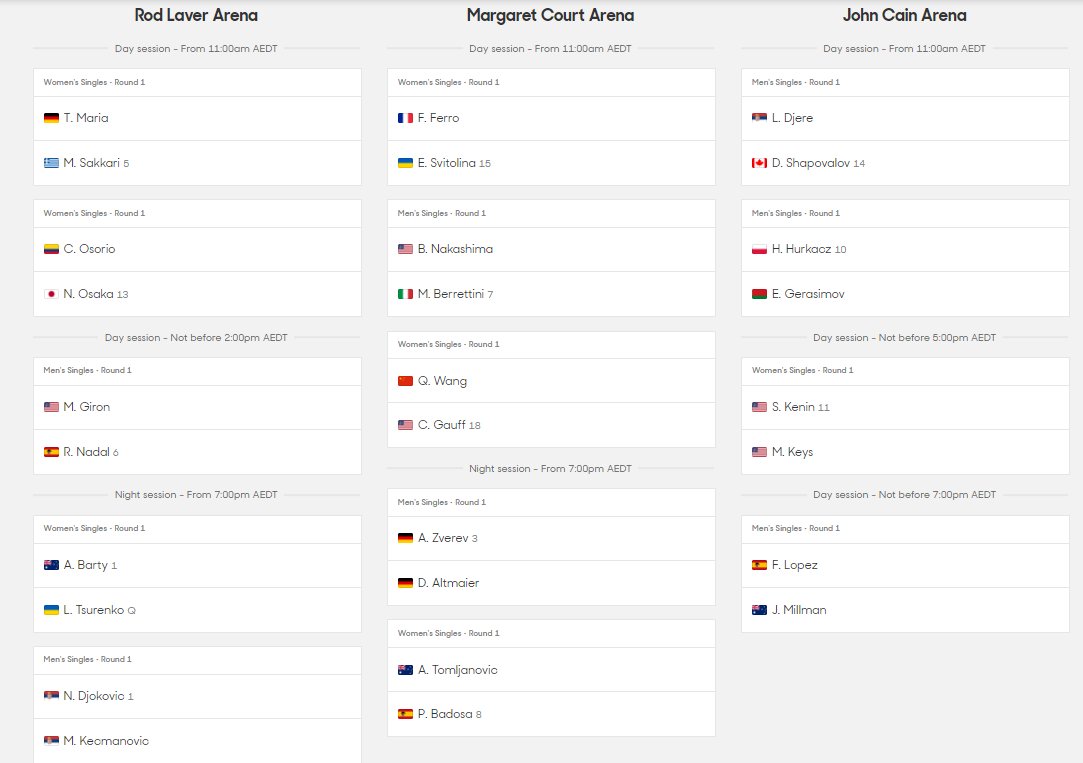
Task: Select C. Gauff player name
Action: click(441, 425)
